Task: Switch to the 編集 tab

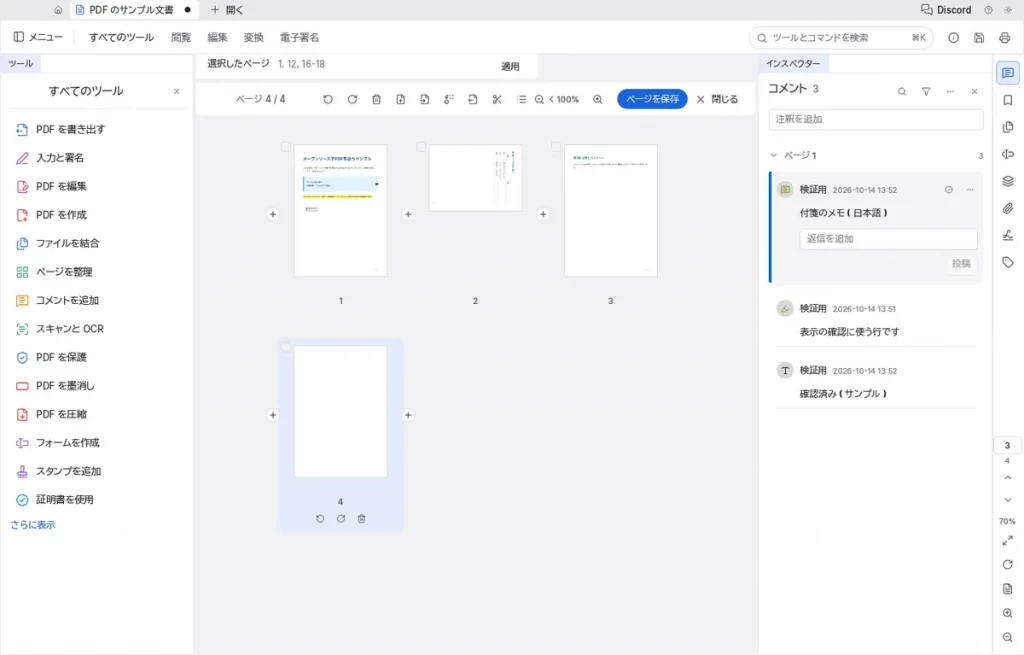Action: 217,37
